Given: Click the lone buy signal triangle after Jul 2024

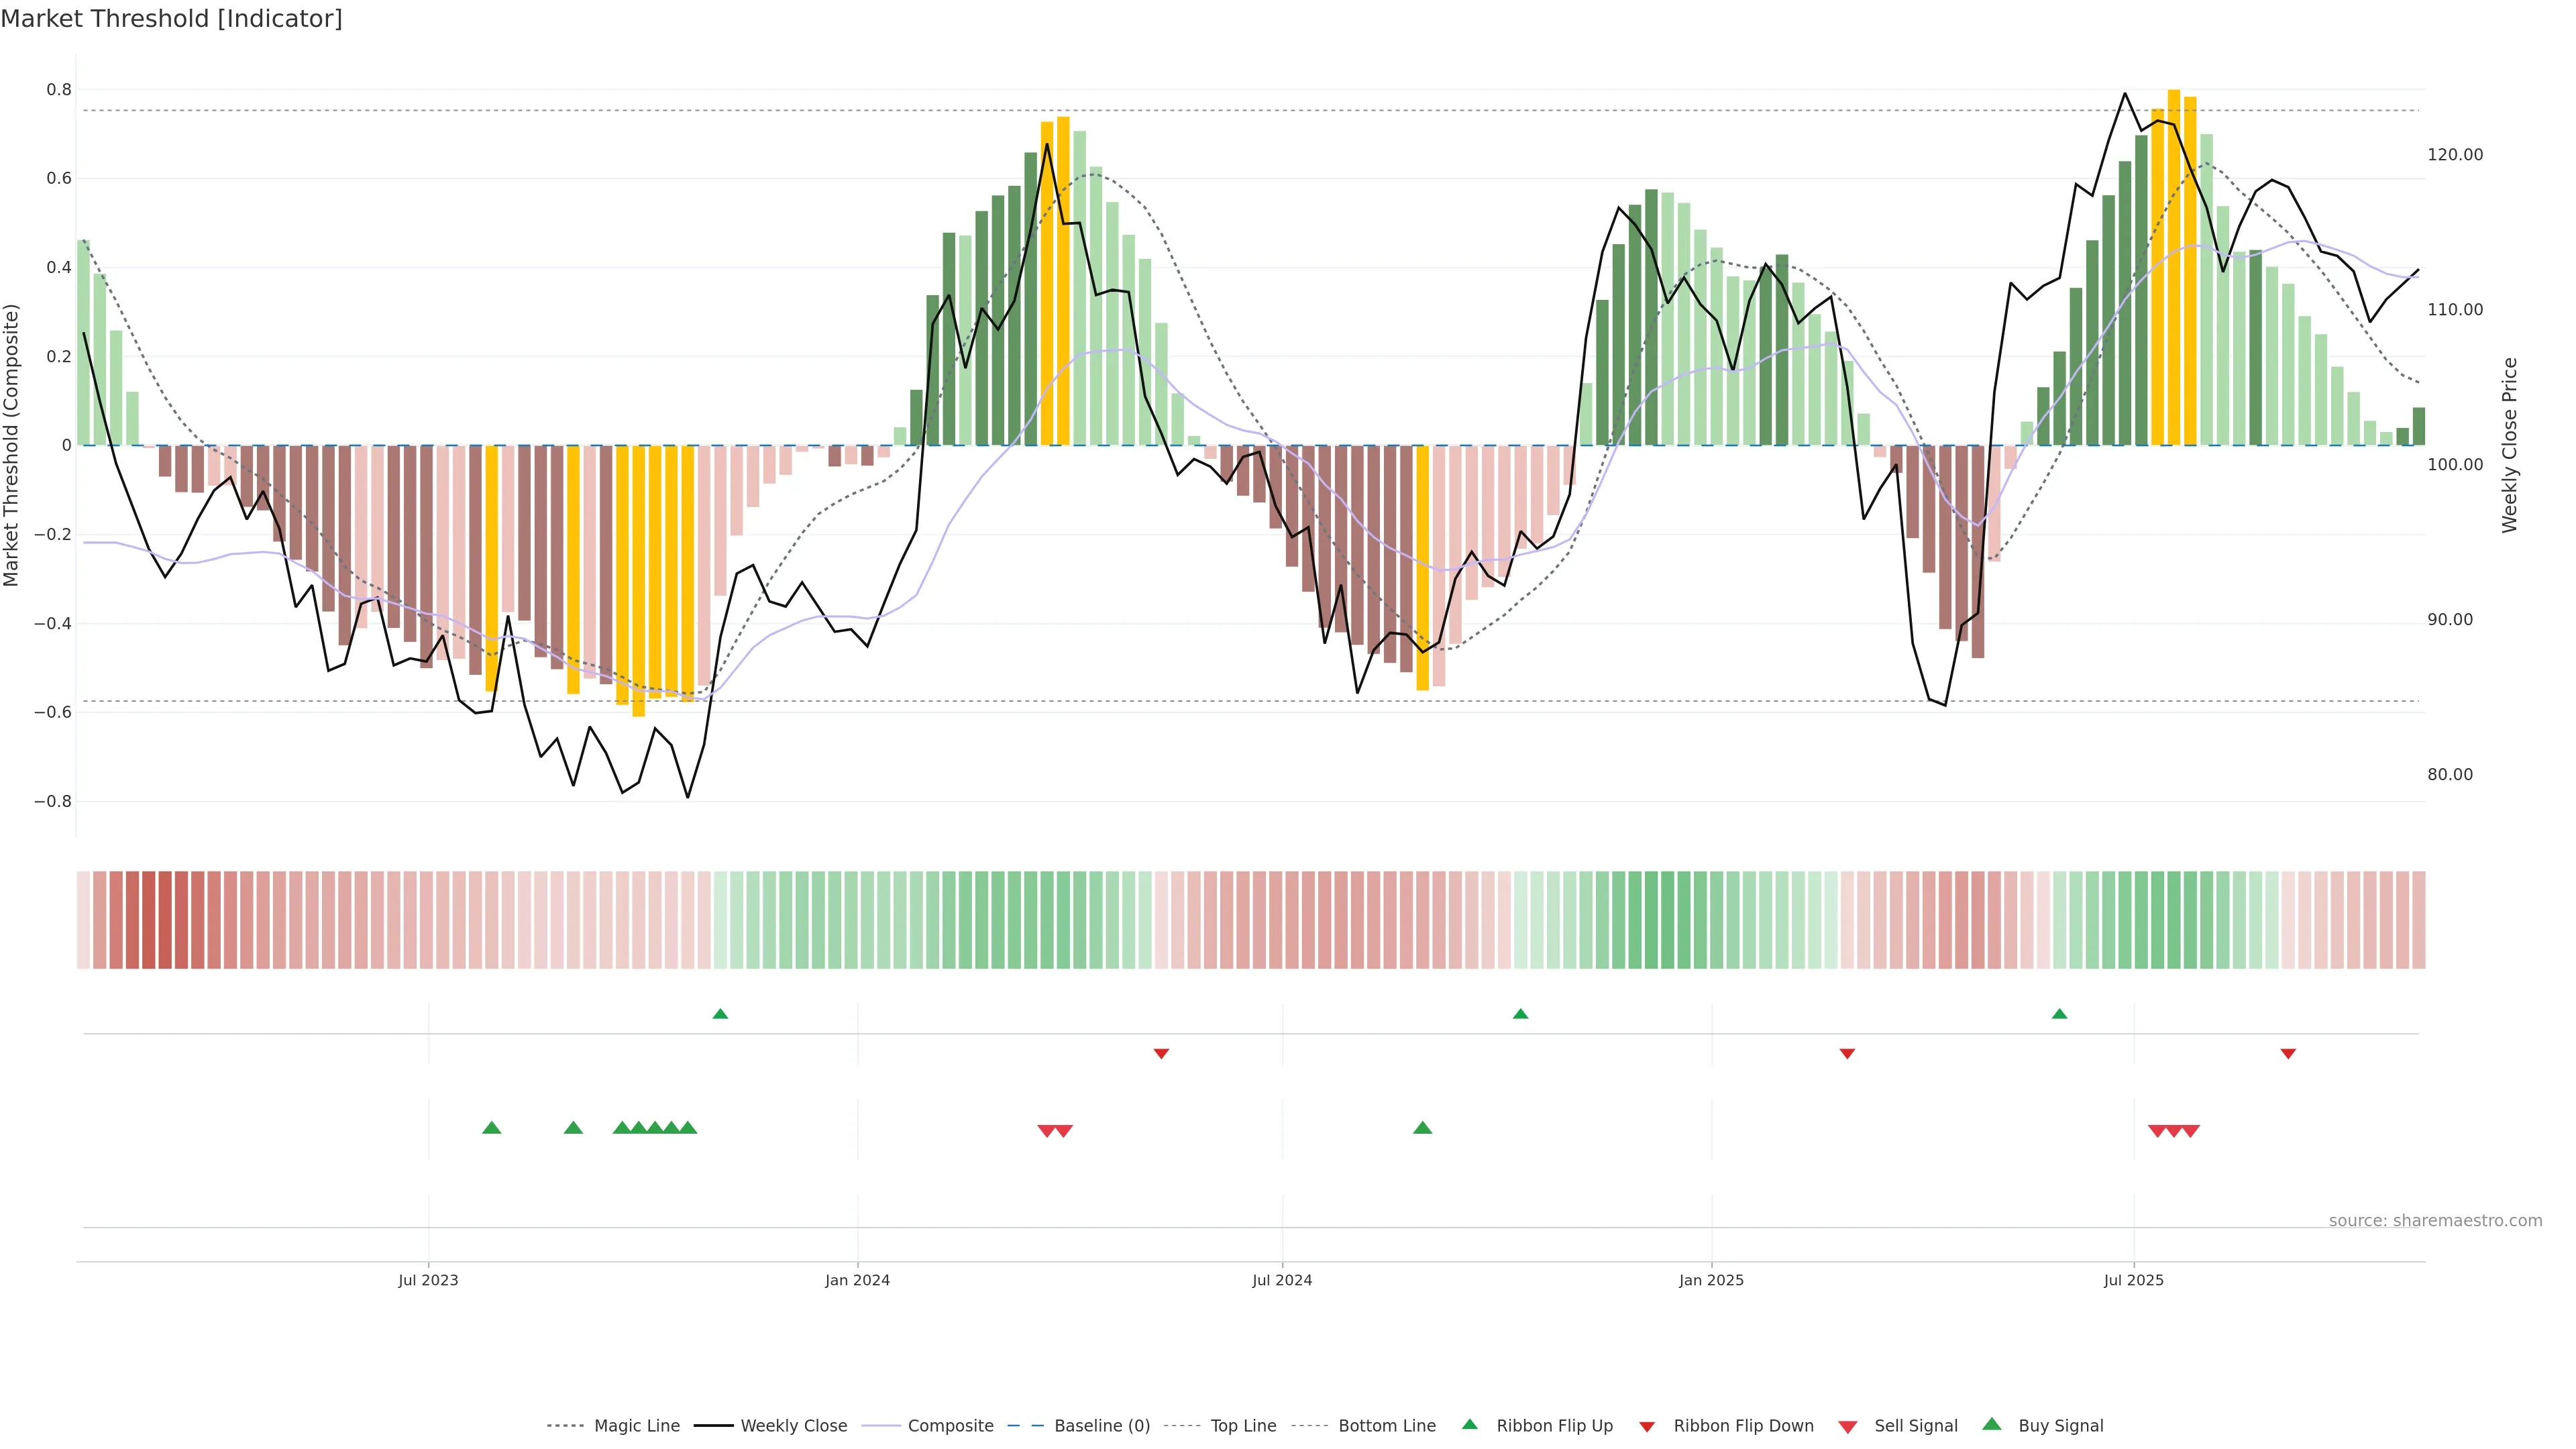Looking at the screenshot, I should click(x=1422, y=1128).
